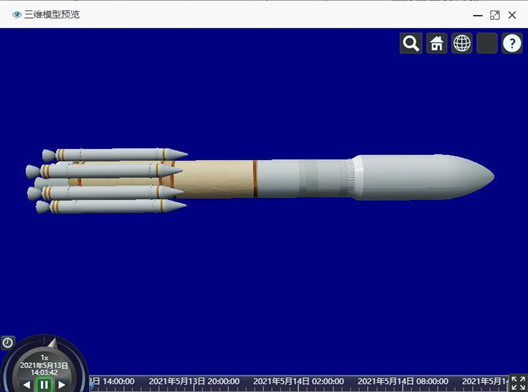The image size is (528, 392).
Task: Toggle the green pause button
Action: click(44, 385)
